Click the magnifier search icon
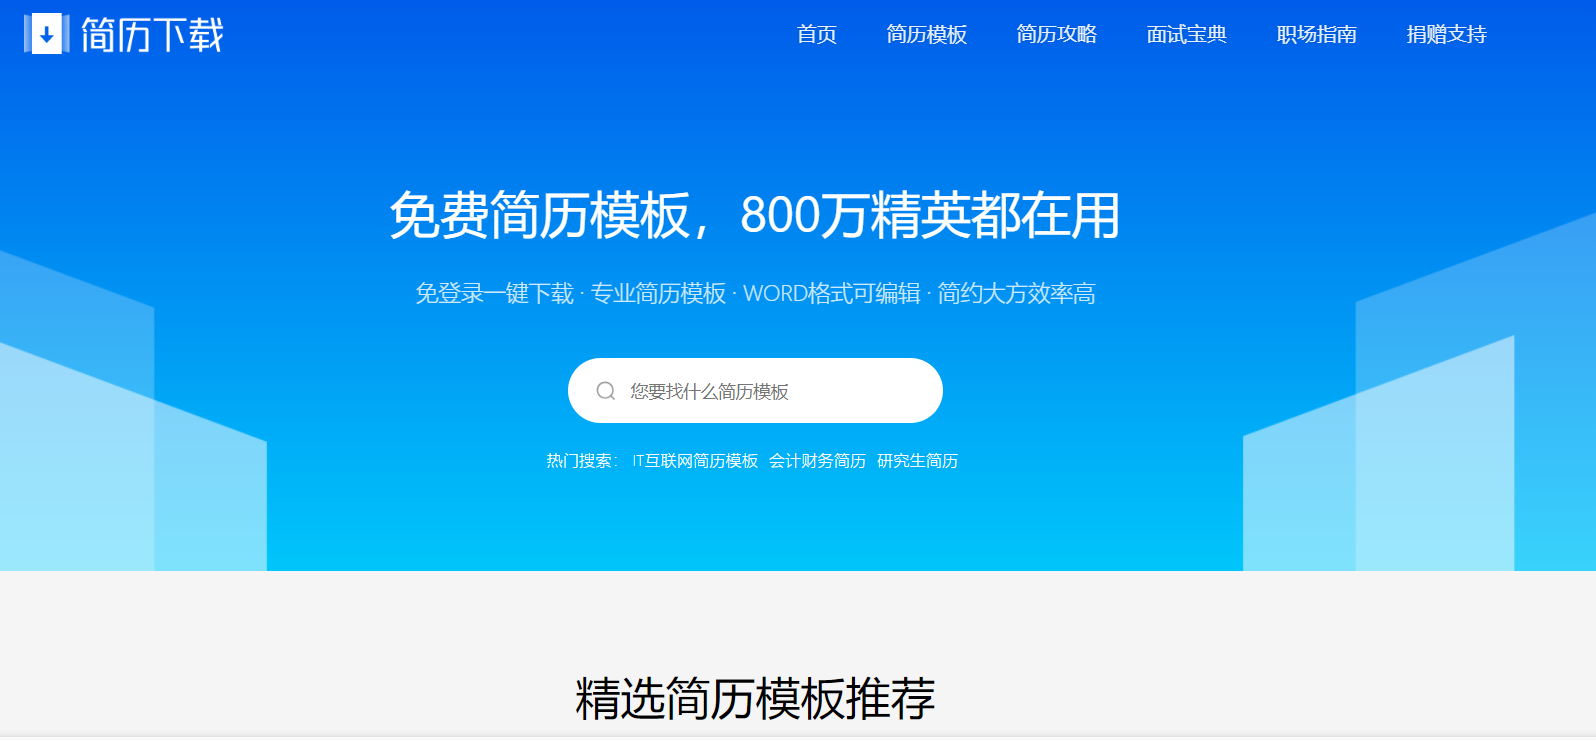The image size is (1596, 741). coord(605,391)
